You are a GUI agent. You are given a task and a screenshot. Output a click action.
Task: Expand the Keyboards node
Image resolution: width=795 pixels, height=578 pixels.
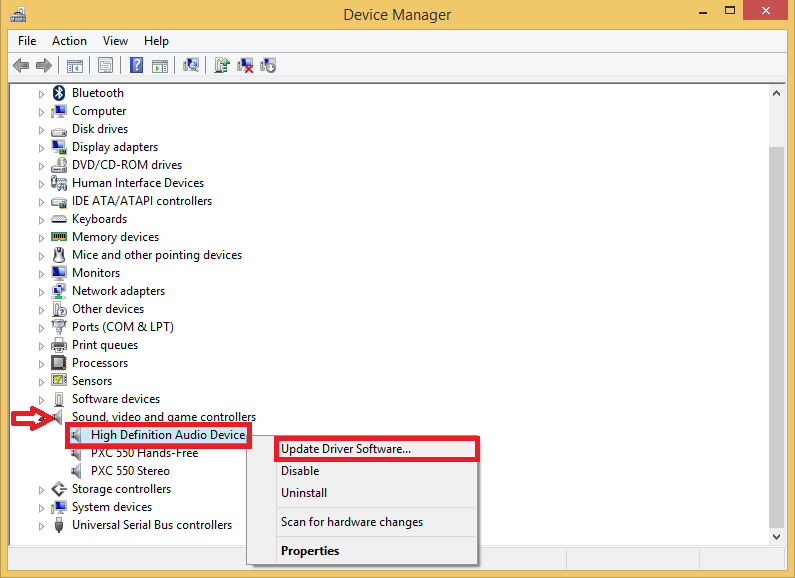pyautogui.click(x=41, y=220)
